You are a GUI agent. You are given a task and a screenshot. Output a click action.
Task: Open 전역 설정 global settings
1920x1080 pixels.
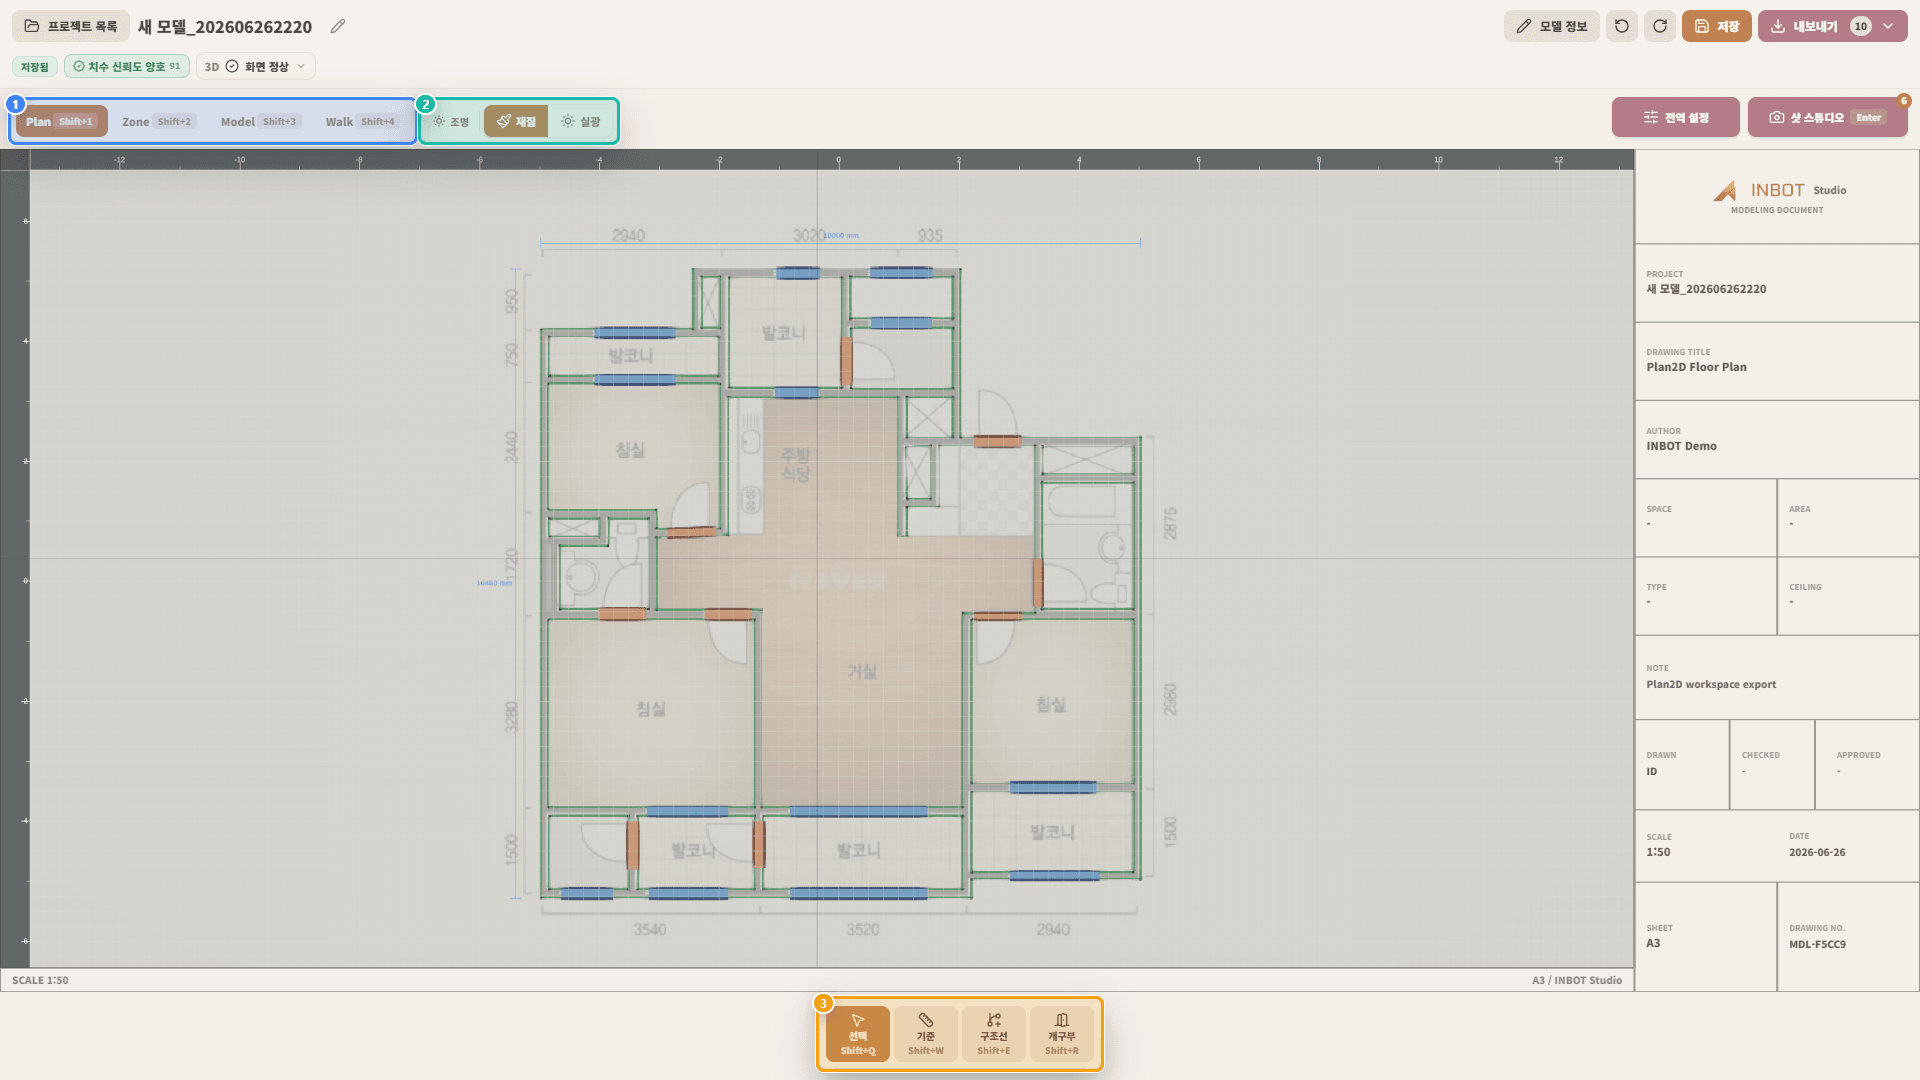(1676, 117)
